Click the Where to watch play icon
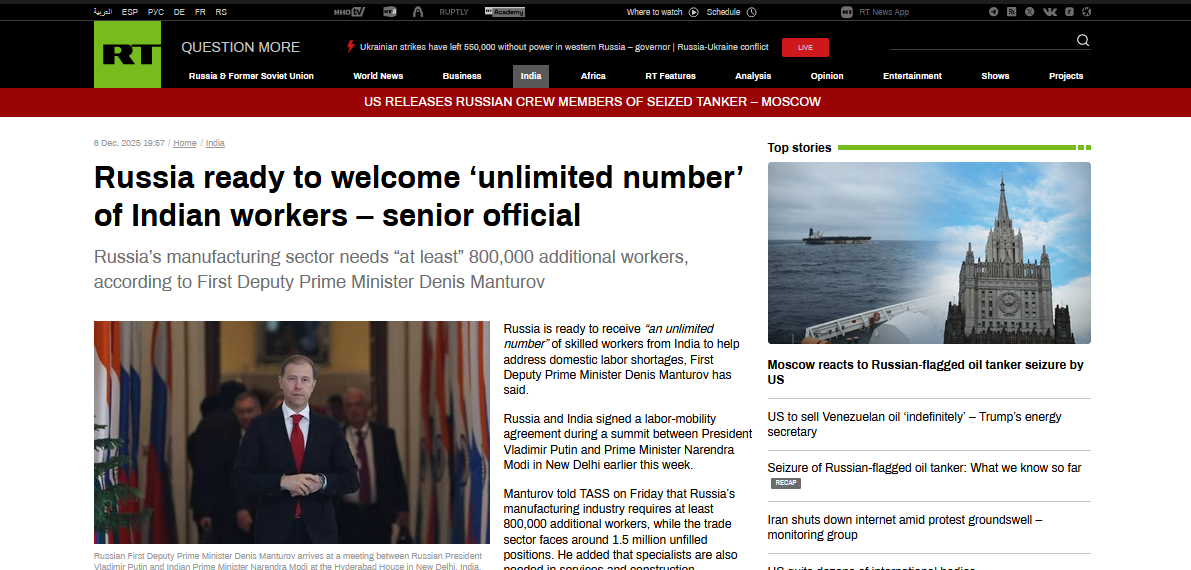The height and width of the screenshot is (570, 1191). point(693,11)
